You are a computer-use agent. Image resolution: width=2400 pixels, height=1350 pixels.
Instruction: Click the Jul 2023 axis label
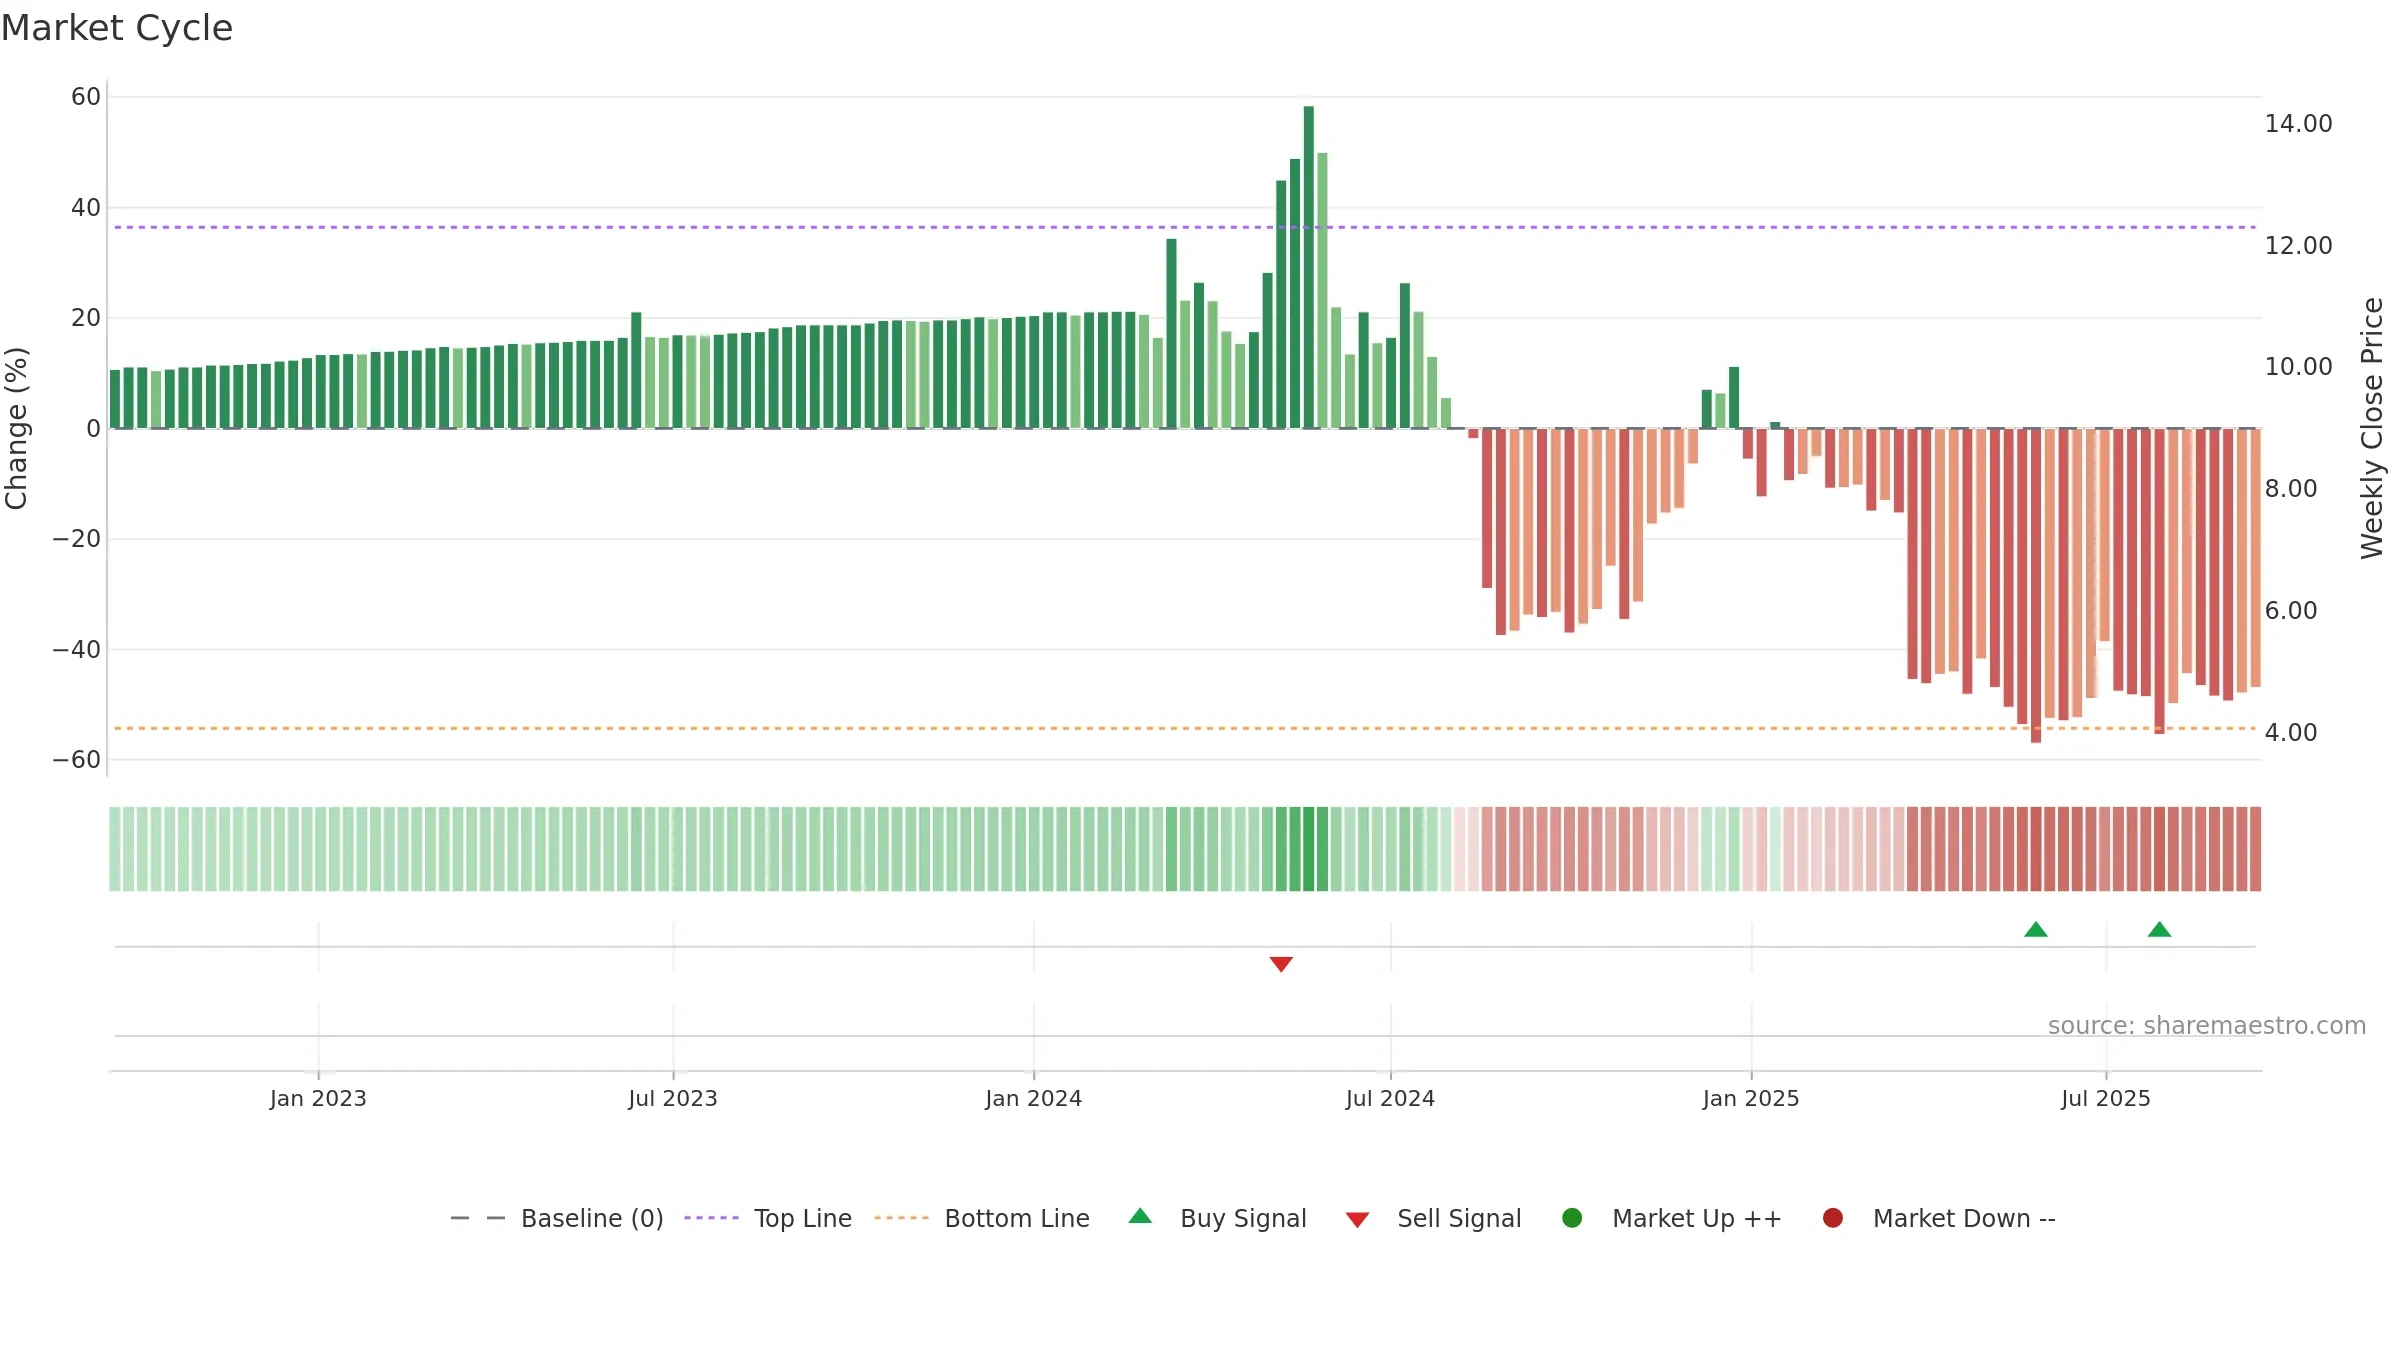pyautogui.click(x=673, y=1098)
